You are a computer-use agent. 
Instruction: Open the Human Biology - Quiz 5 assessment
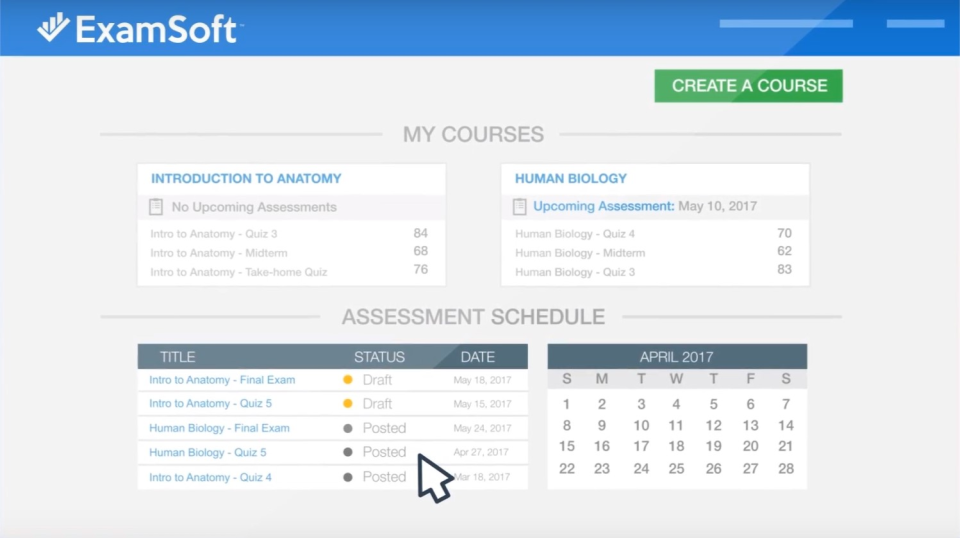pos(208,453)
